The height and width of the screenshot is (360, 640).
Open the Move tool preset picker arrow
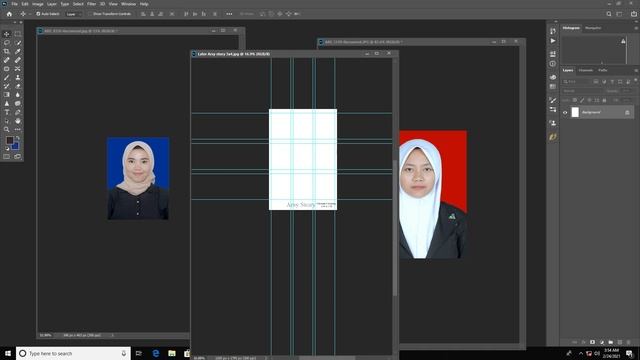[x=30, y=14]
